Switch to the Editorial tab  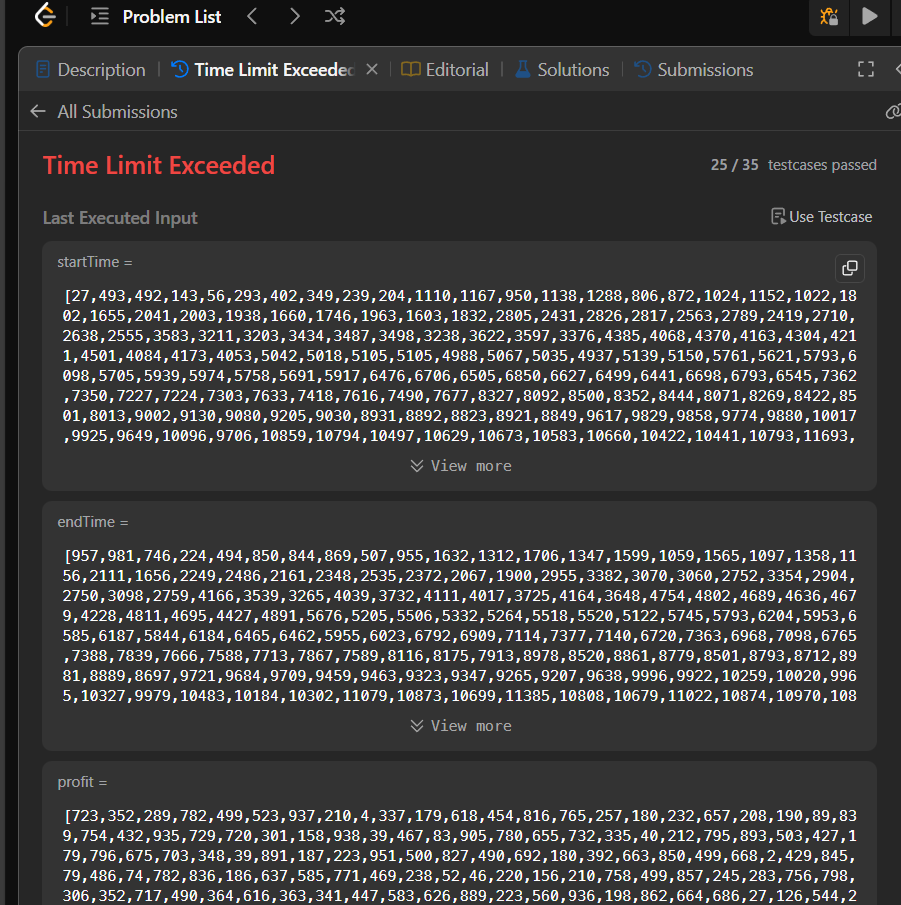point(445,70)
